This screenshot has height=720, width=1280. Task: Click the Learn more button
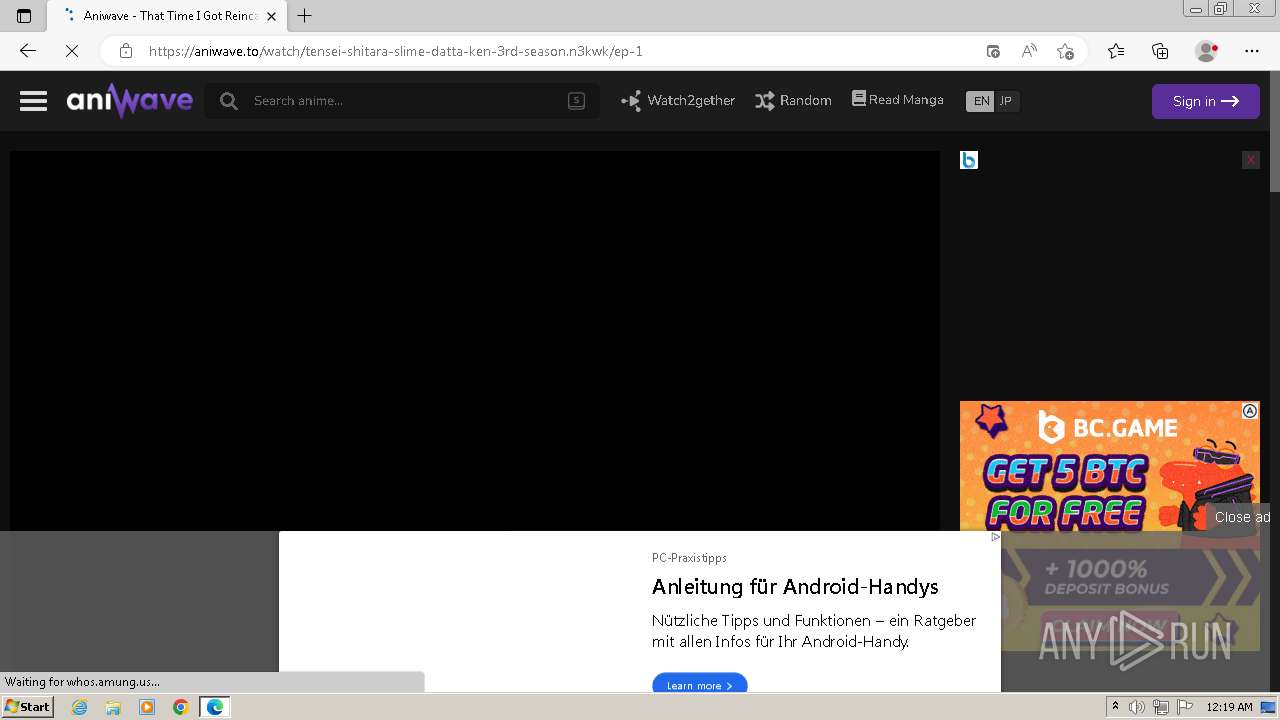699,685
